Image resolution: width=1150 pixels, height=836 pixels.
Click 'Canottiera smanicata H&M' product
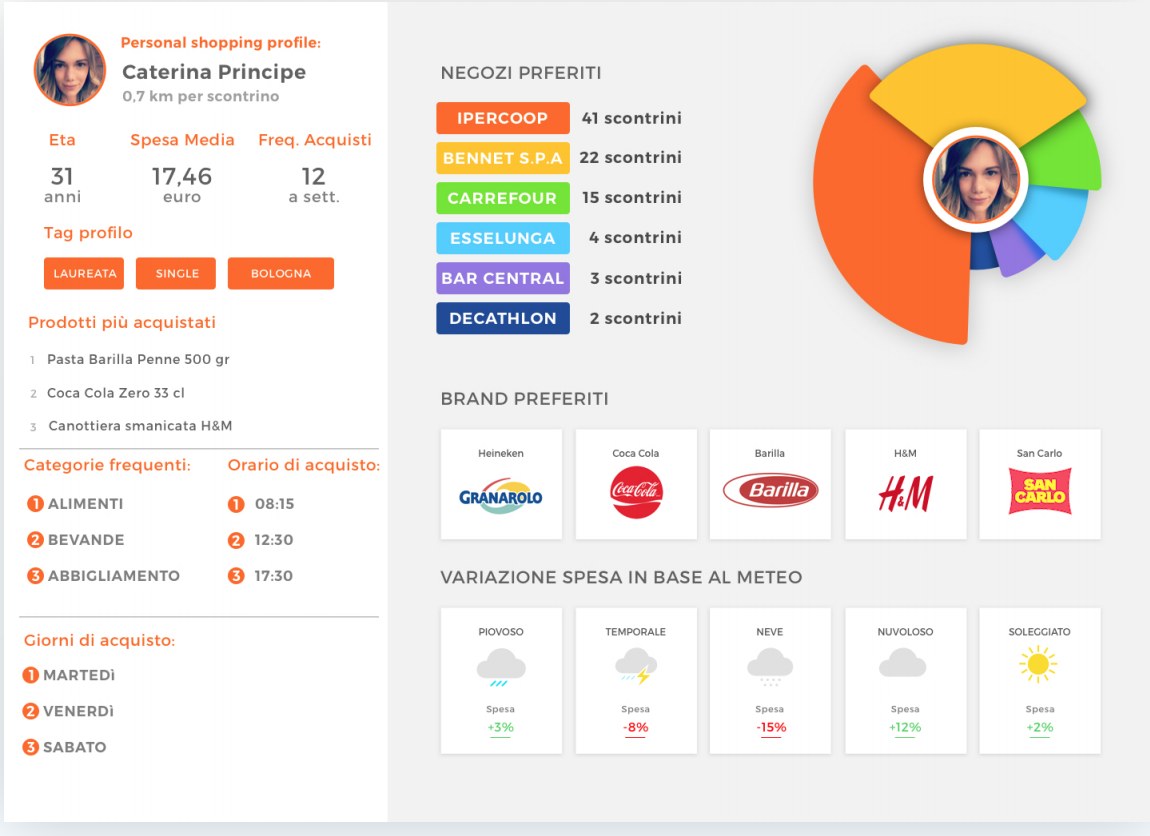(x=140, y=426)
